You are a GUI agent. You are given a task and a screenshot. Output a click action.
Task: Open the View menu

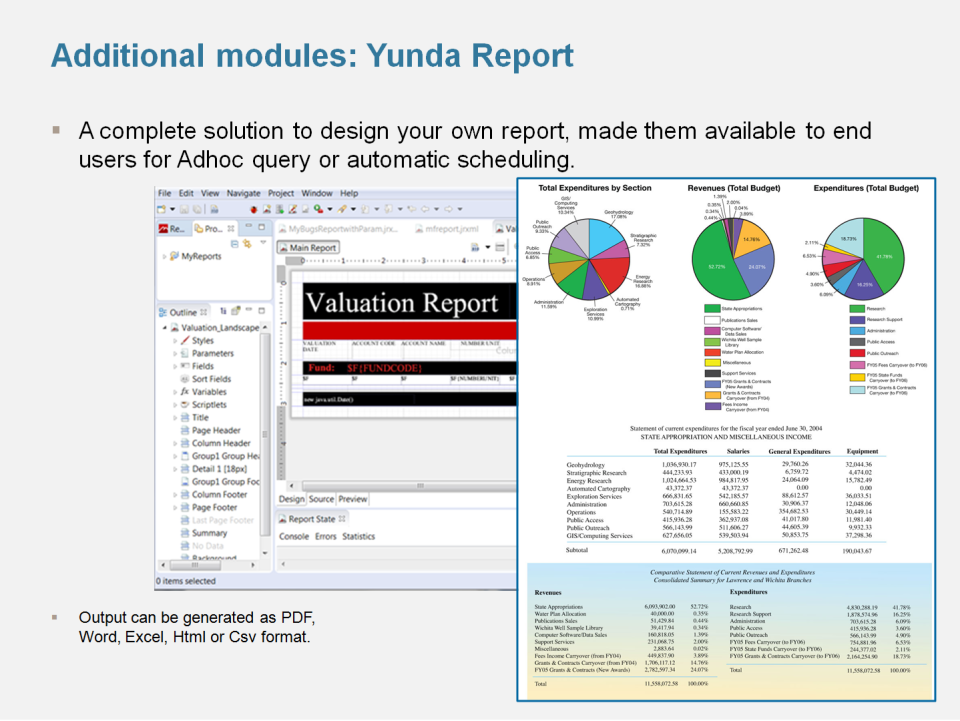(210, 193)
